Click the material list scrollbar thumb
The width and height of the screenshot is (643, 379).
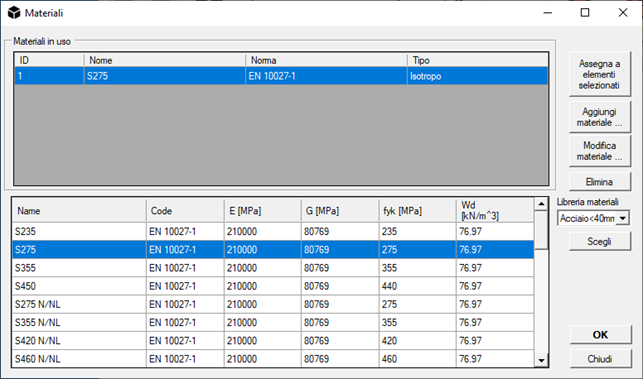tap(541, 230)
